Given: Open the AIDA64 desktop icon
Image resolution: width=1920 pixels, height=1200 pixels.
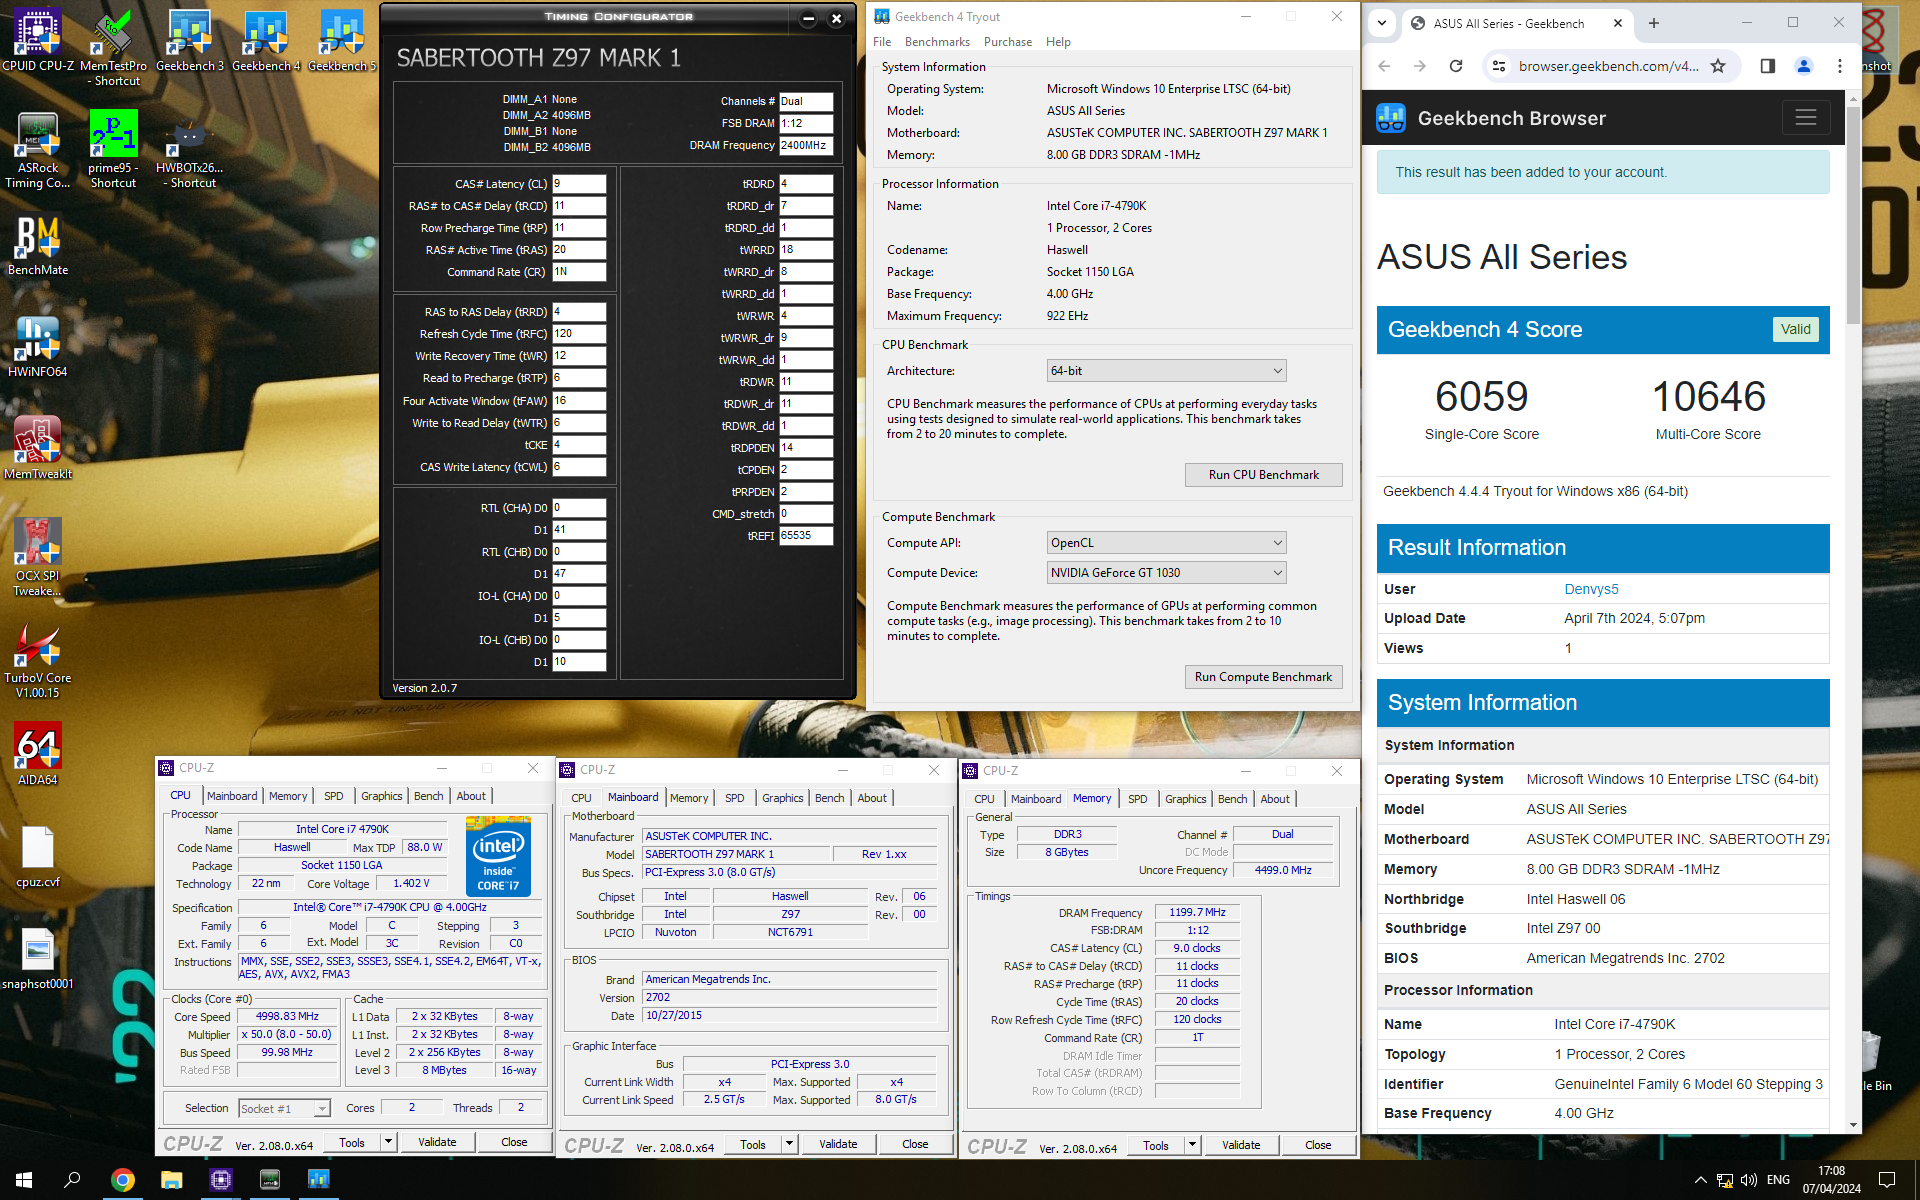Looking at the screenshot, I should pos(38,755).
